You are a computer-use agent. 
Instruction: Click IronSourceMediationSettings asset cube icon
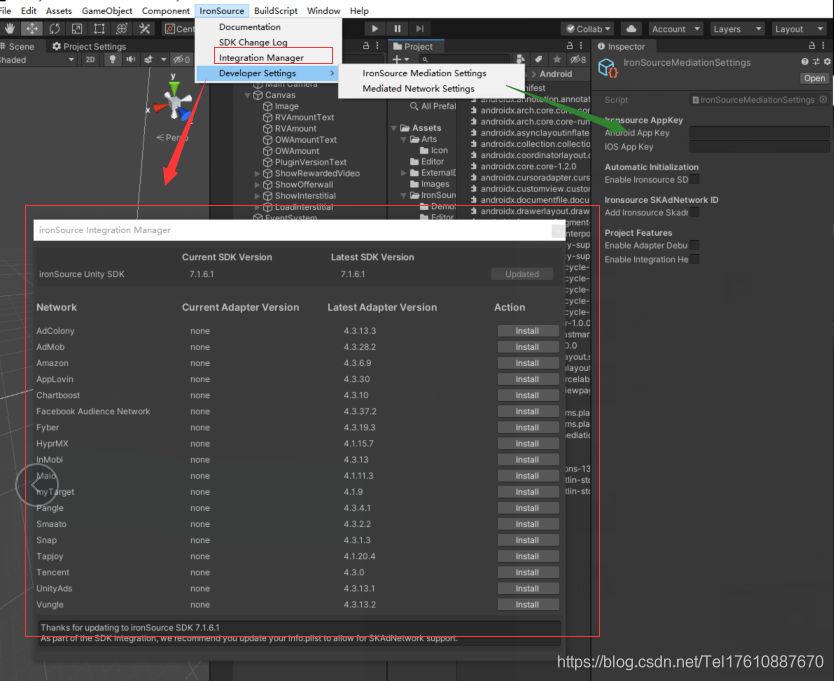pos(607,68)
